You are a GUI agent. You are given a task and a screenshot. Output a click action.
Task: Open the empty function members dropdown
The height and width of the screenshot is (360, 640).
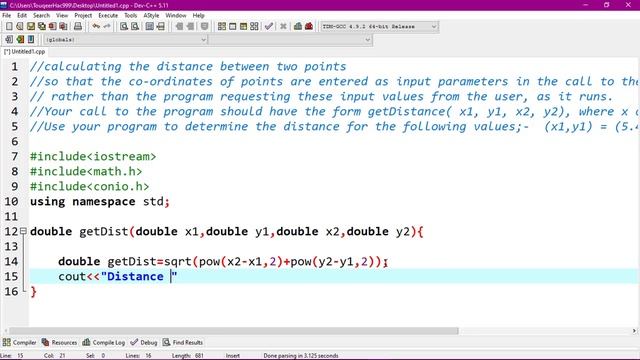point(291,40)
